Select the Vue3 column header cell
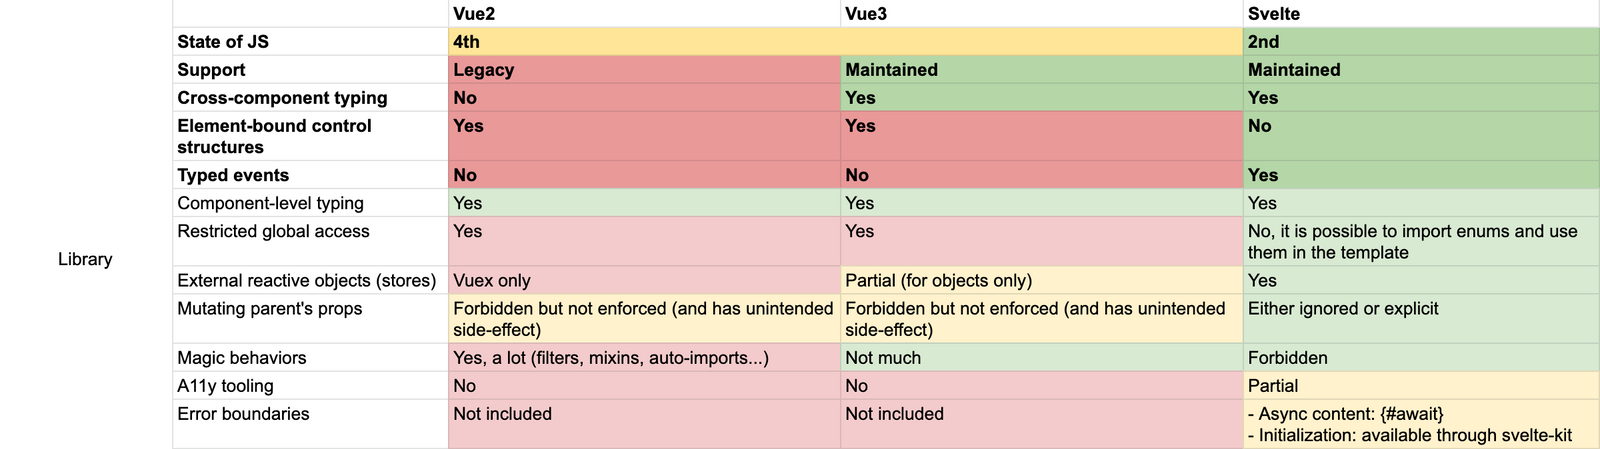The image size is (1600, 449). (1041, 14)
